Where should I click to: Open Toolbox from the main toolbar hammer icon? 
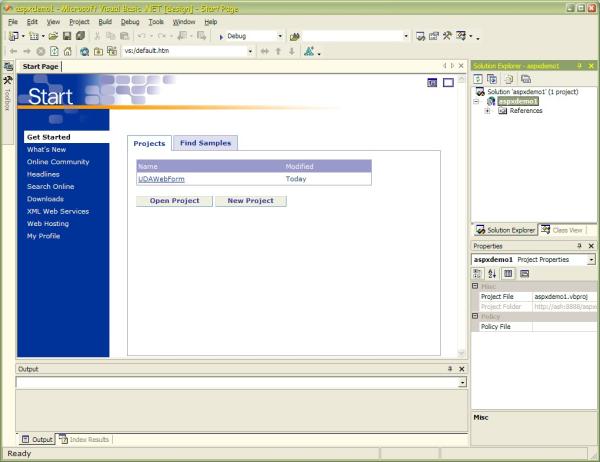pyautogui.click(x=447, y=36)
